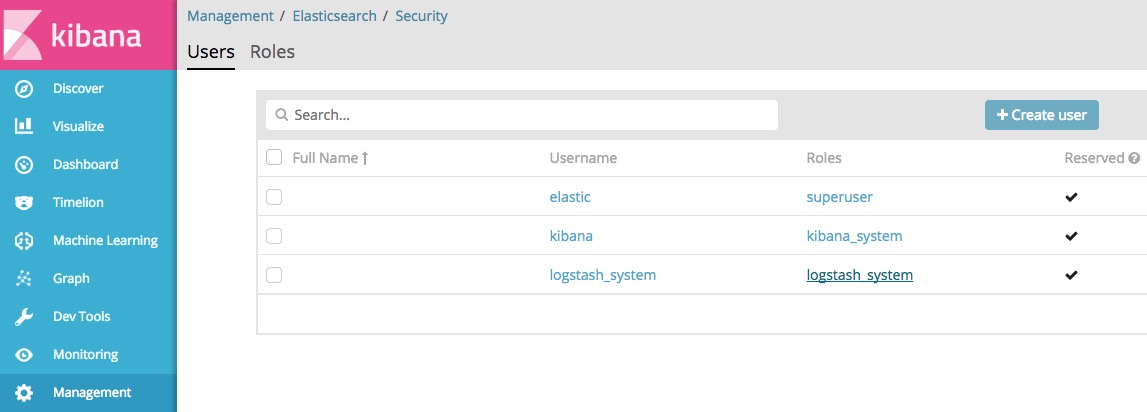Image resolution: width=1147 pixels, height=412 pixels.
Task: Sort by the Full Name column arrow
Action: click(365, 158)
